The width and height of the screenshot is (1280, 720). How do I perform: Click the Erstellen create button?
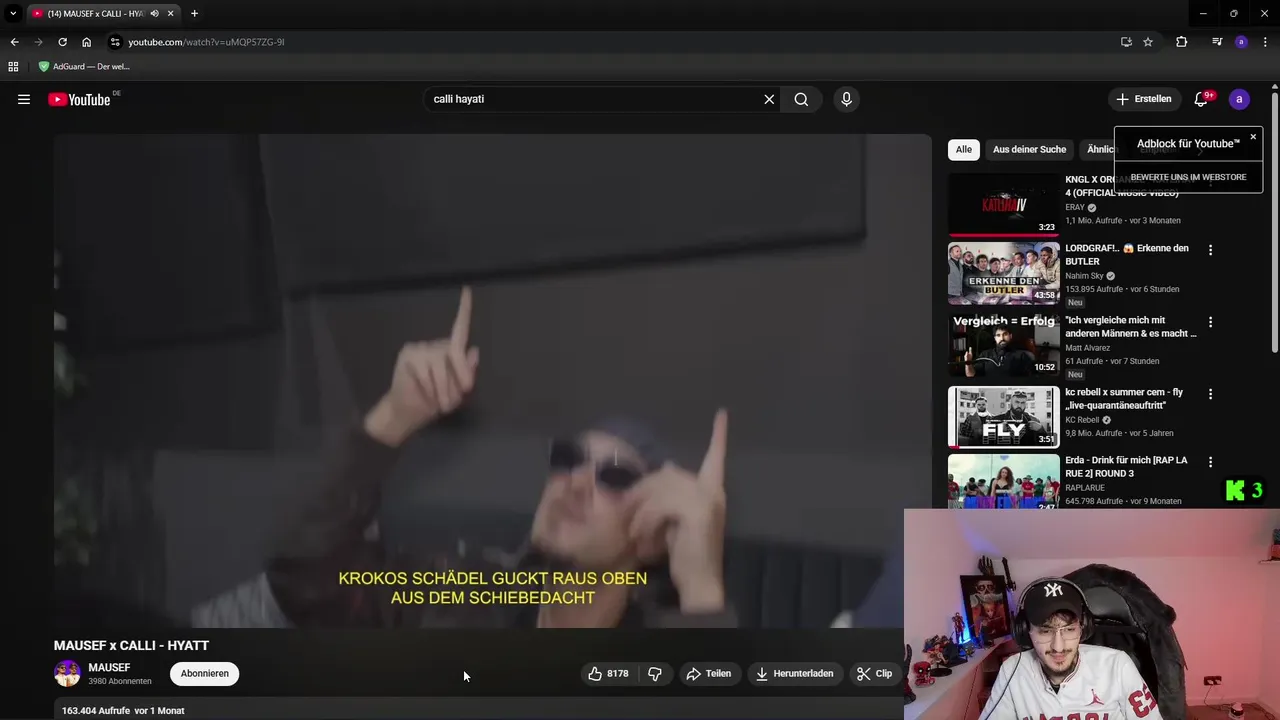point(1143,99)
